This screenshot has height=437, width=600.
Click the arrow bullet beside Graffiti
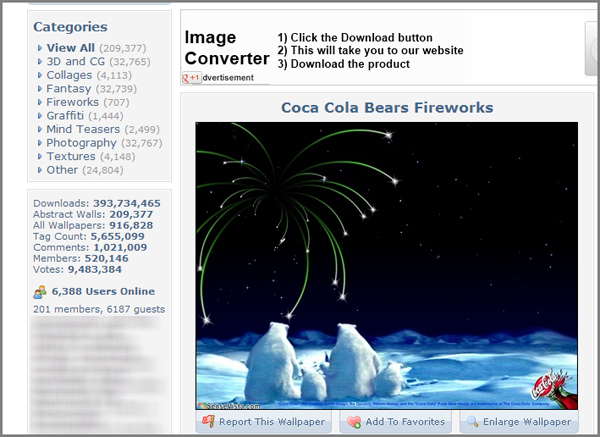[40, 116]
